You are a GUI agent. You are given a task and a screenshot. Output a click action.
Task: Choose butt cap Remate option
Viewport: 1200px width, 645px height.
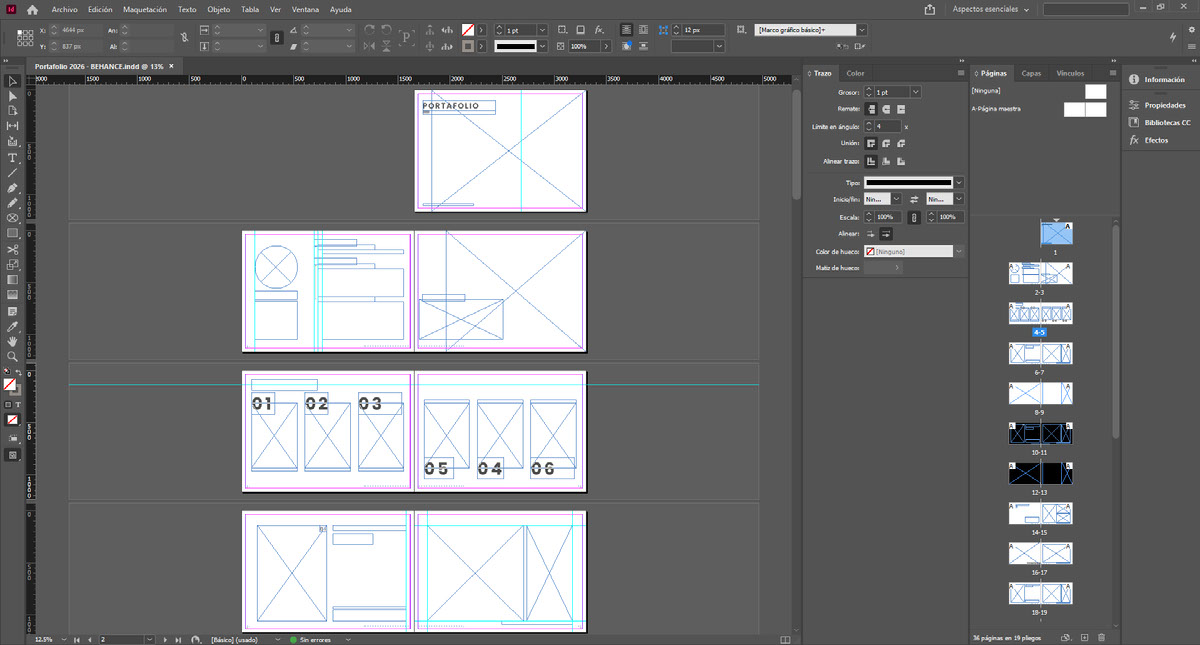click(x=871, y=108)
